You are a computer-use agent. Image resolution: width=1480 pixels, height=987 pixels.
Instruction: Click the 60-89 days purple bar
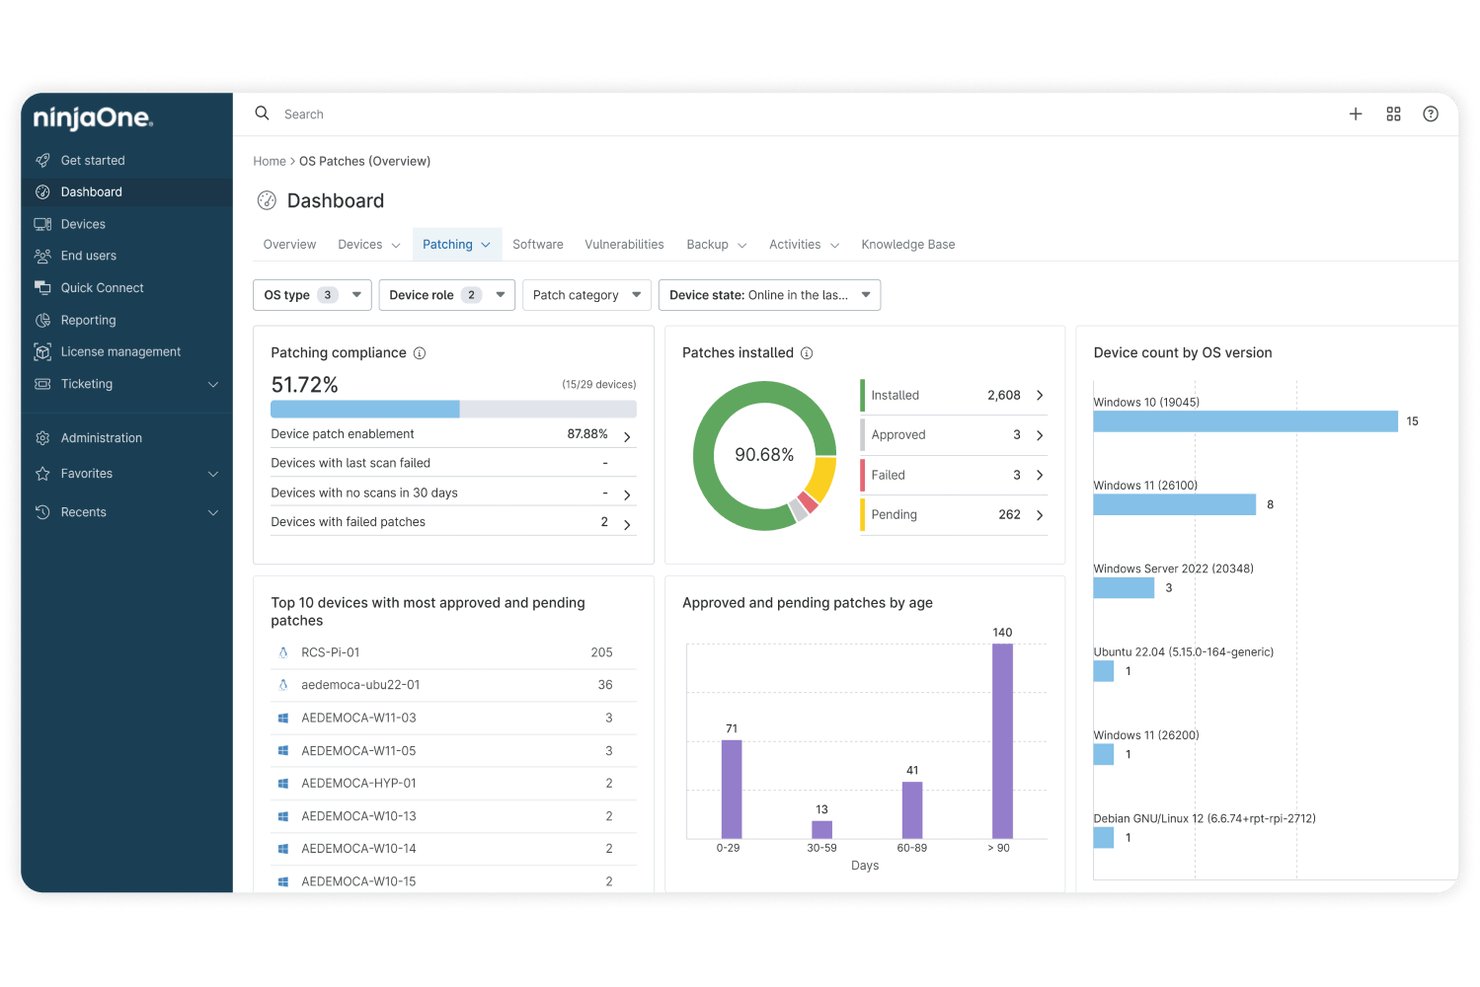click(x=912, y=810)
